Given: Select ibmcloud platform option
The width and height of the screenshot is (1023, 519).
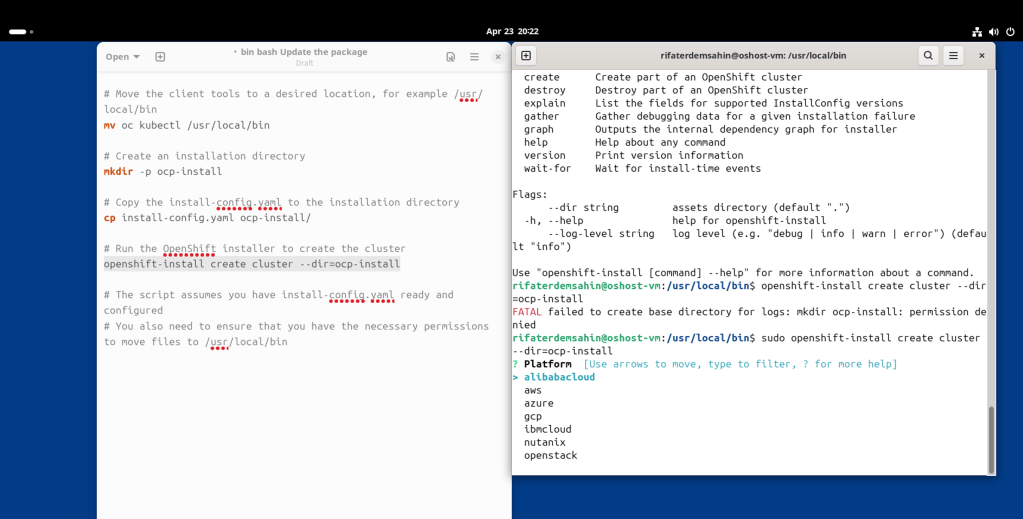Looking at the screenshot, I should pos(548,430).
